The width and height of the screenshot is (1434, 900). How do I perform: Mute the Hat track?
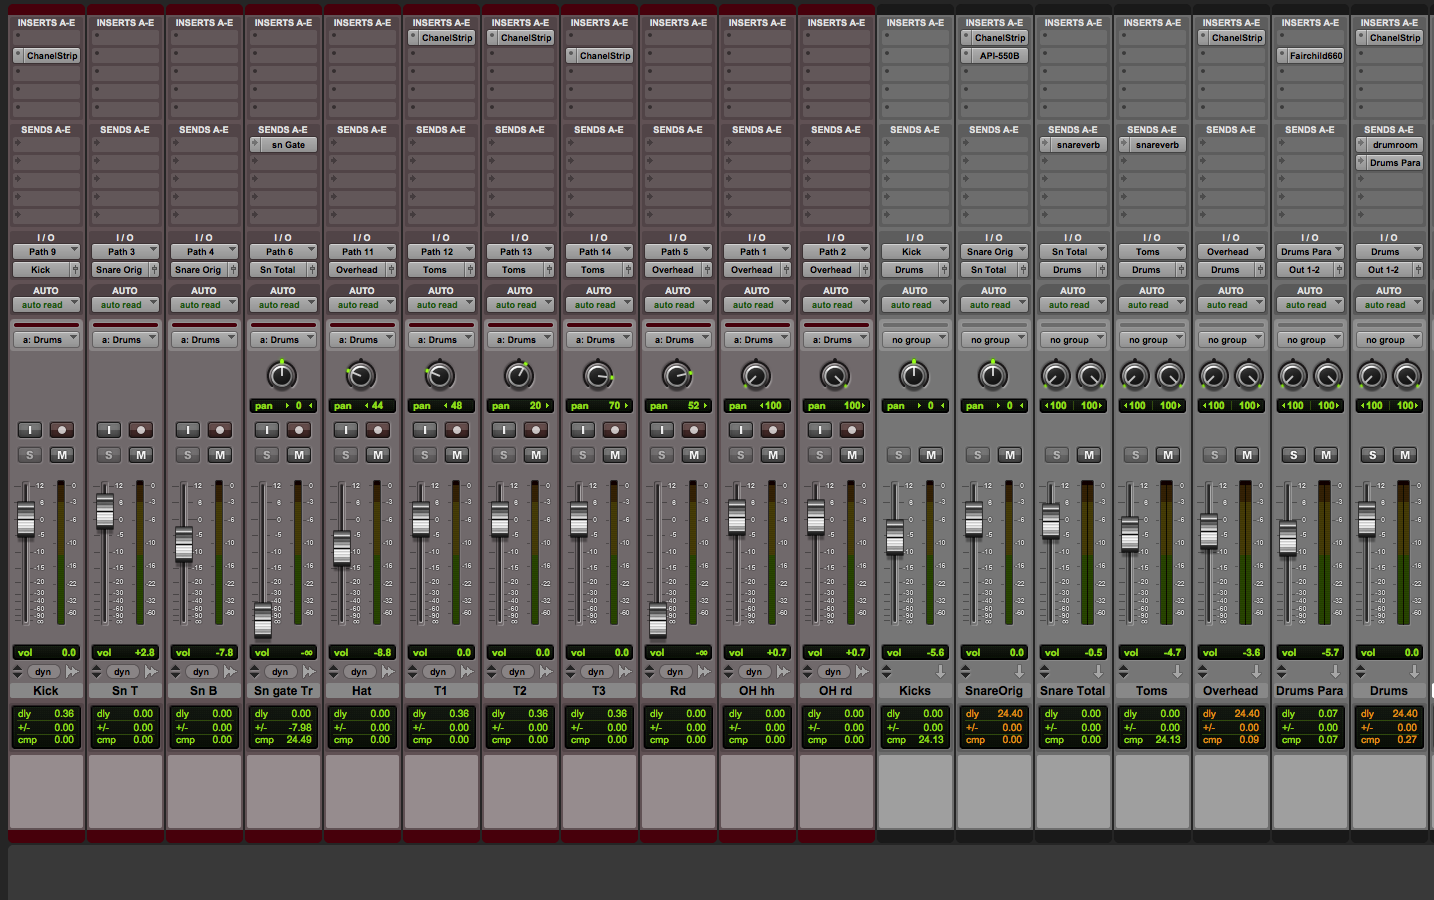[x=378, y=455]
